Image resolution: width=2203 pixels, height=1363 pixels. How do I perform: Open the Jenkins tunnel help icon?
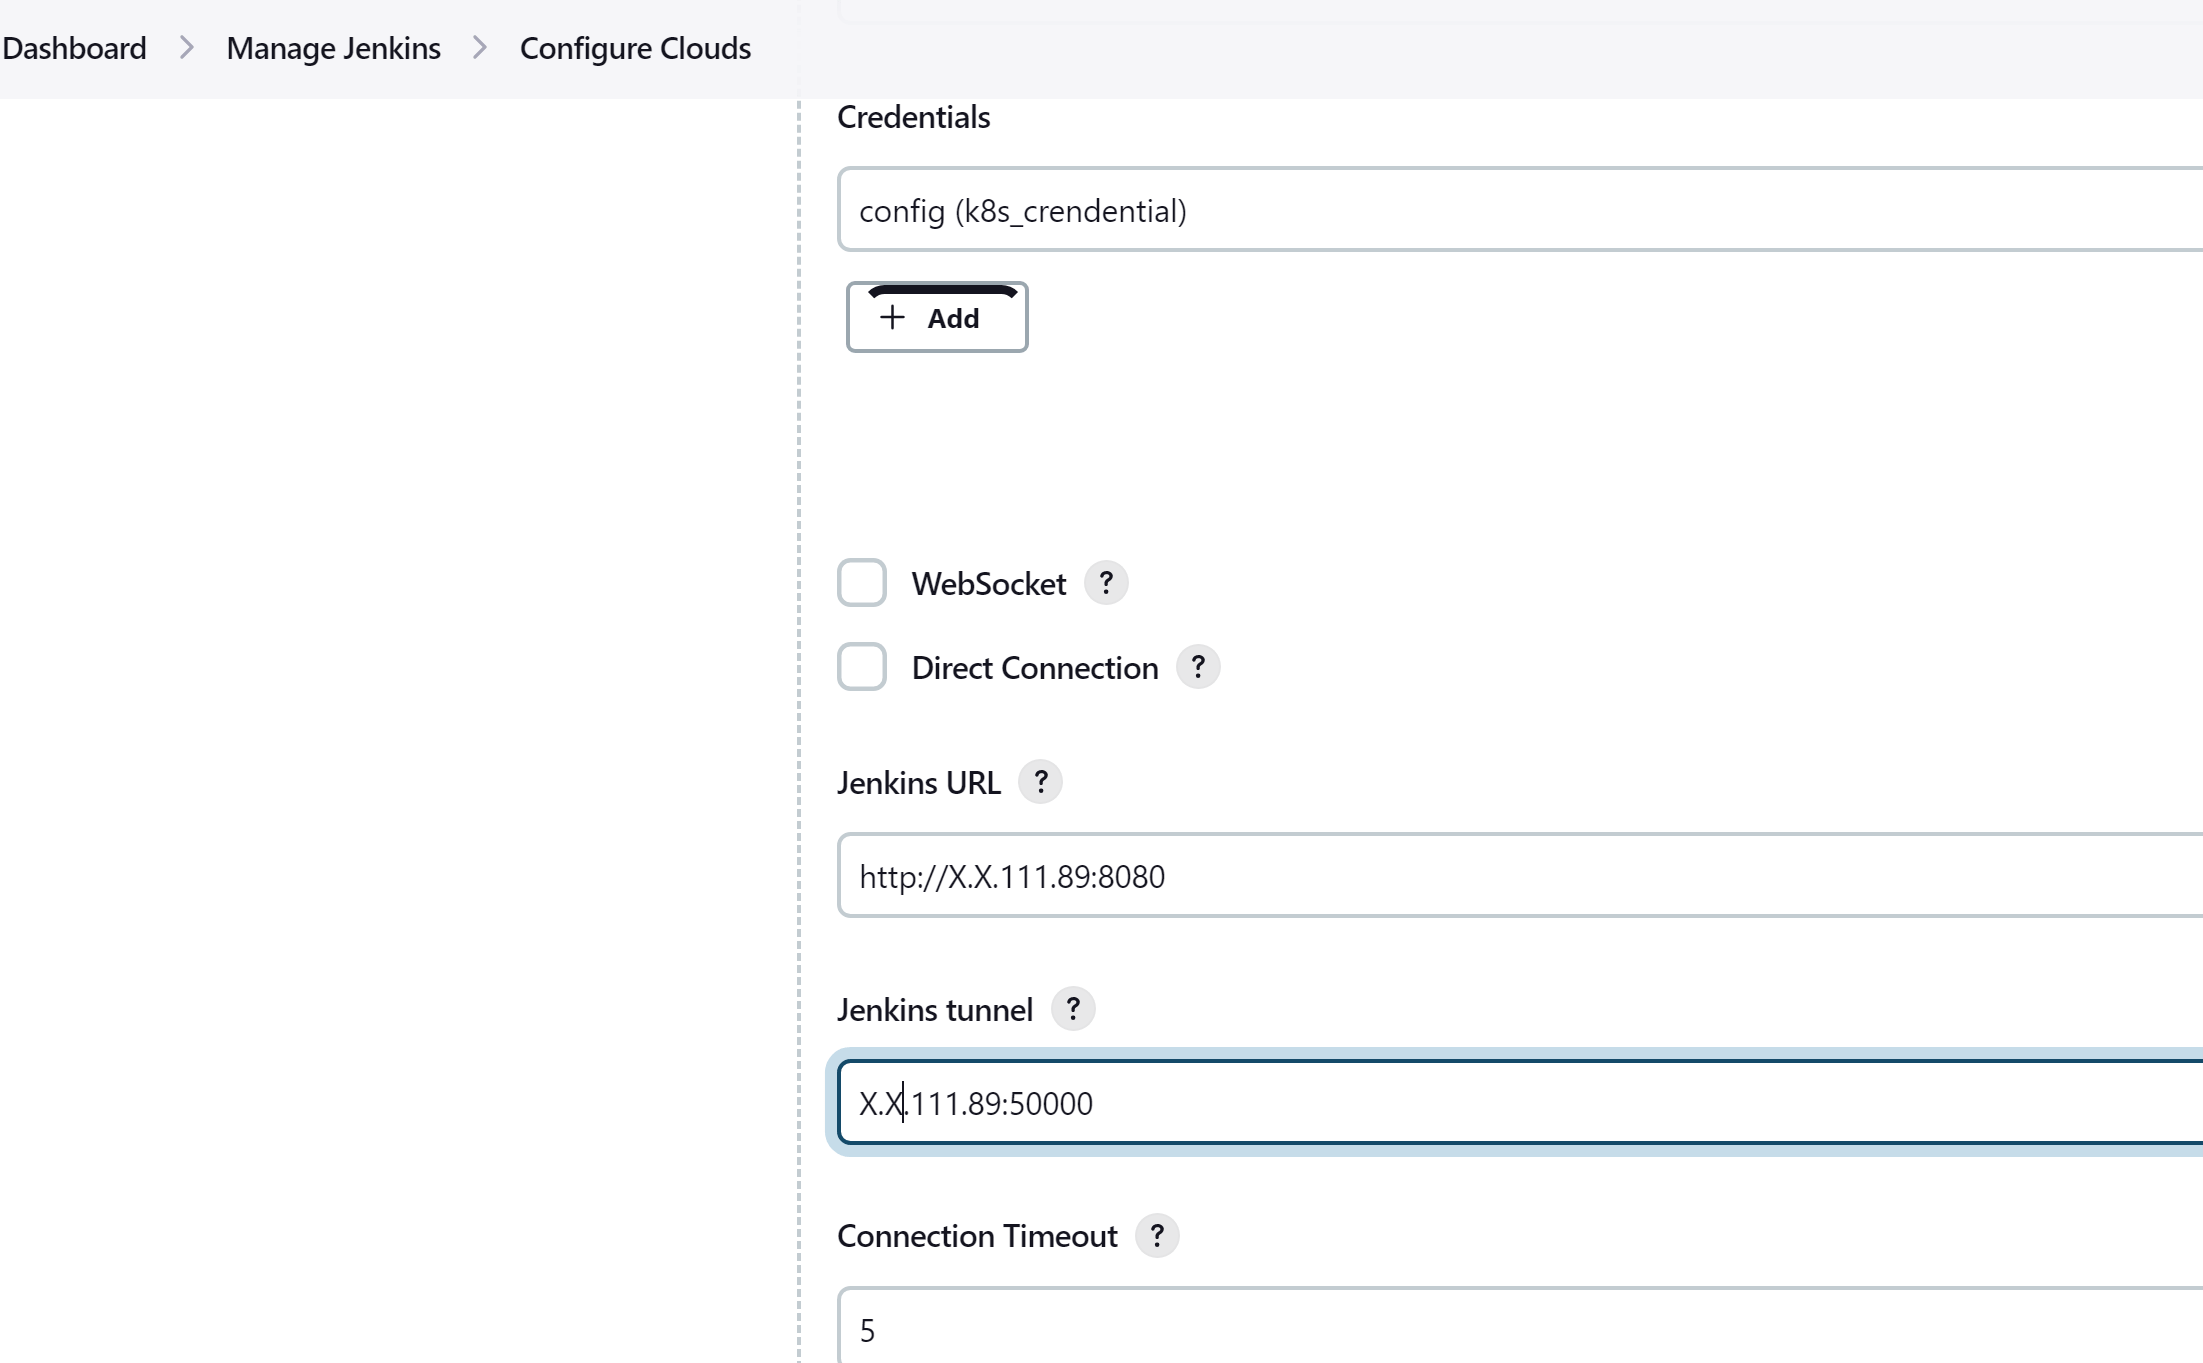(x=1072, y=1009)
